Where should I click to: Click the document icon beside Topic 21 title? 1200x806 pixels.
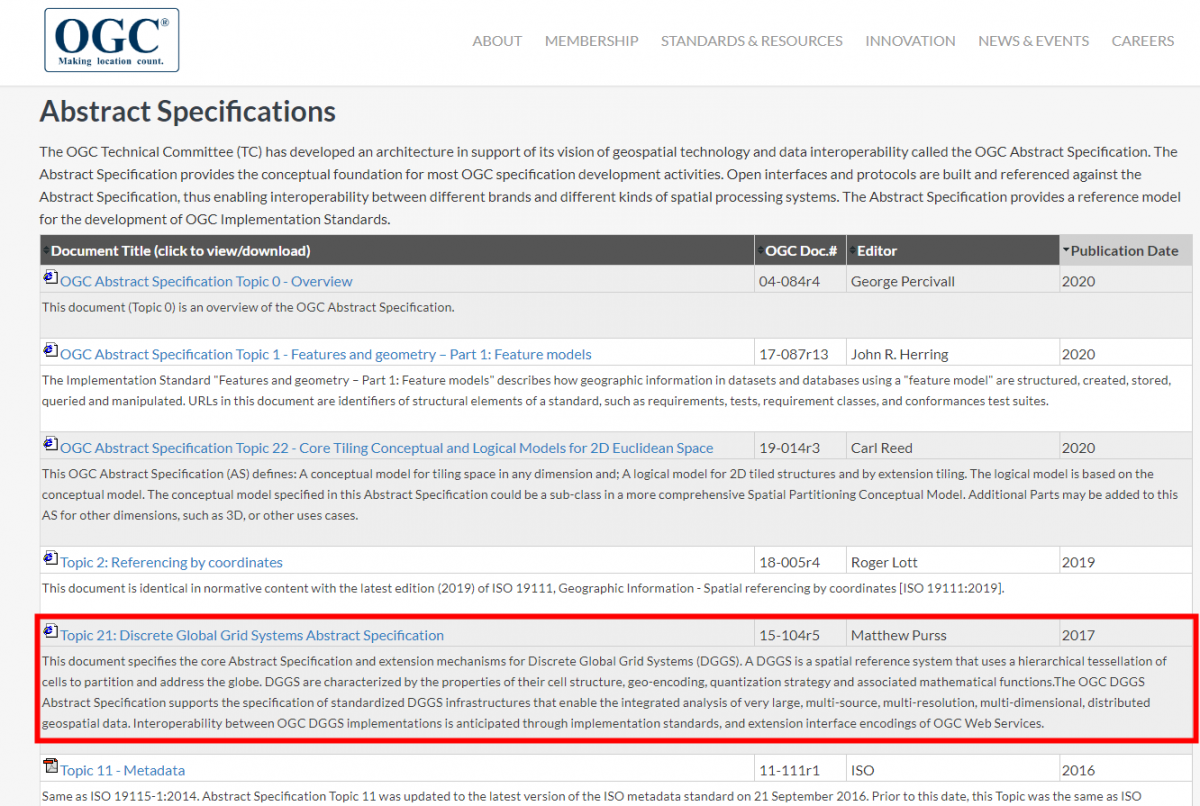[x=50, y=632]
